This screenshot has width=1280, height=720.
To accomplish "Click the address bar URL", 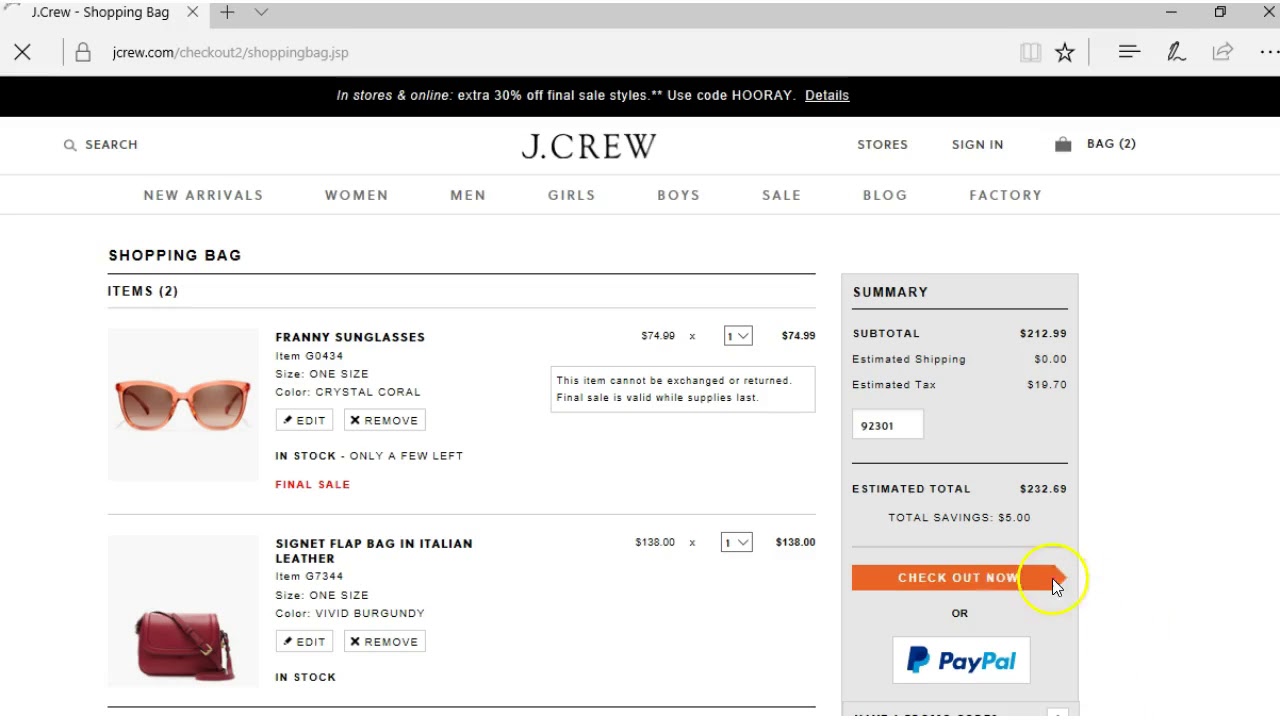I will 230,52.
